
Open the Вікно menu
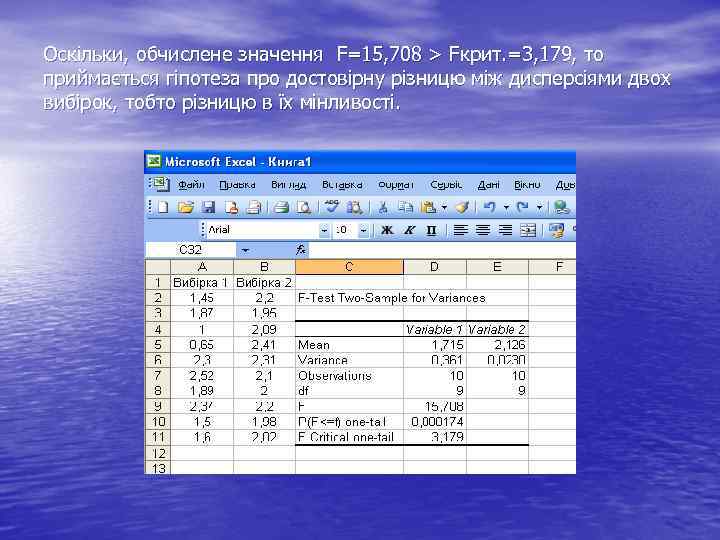point(527,185)
